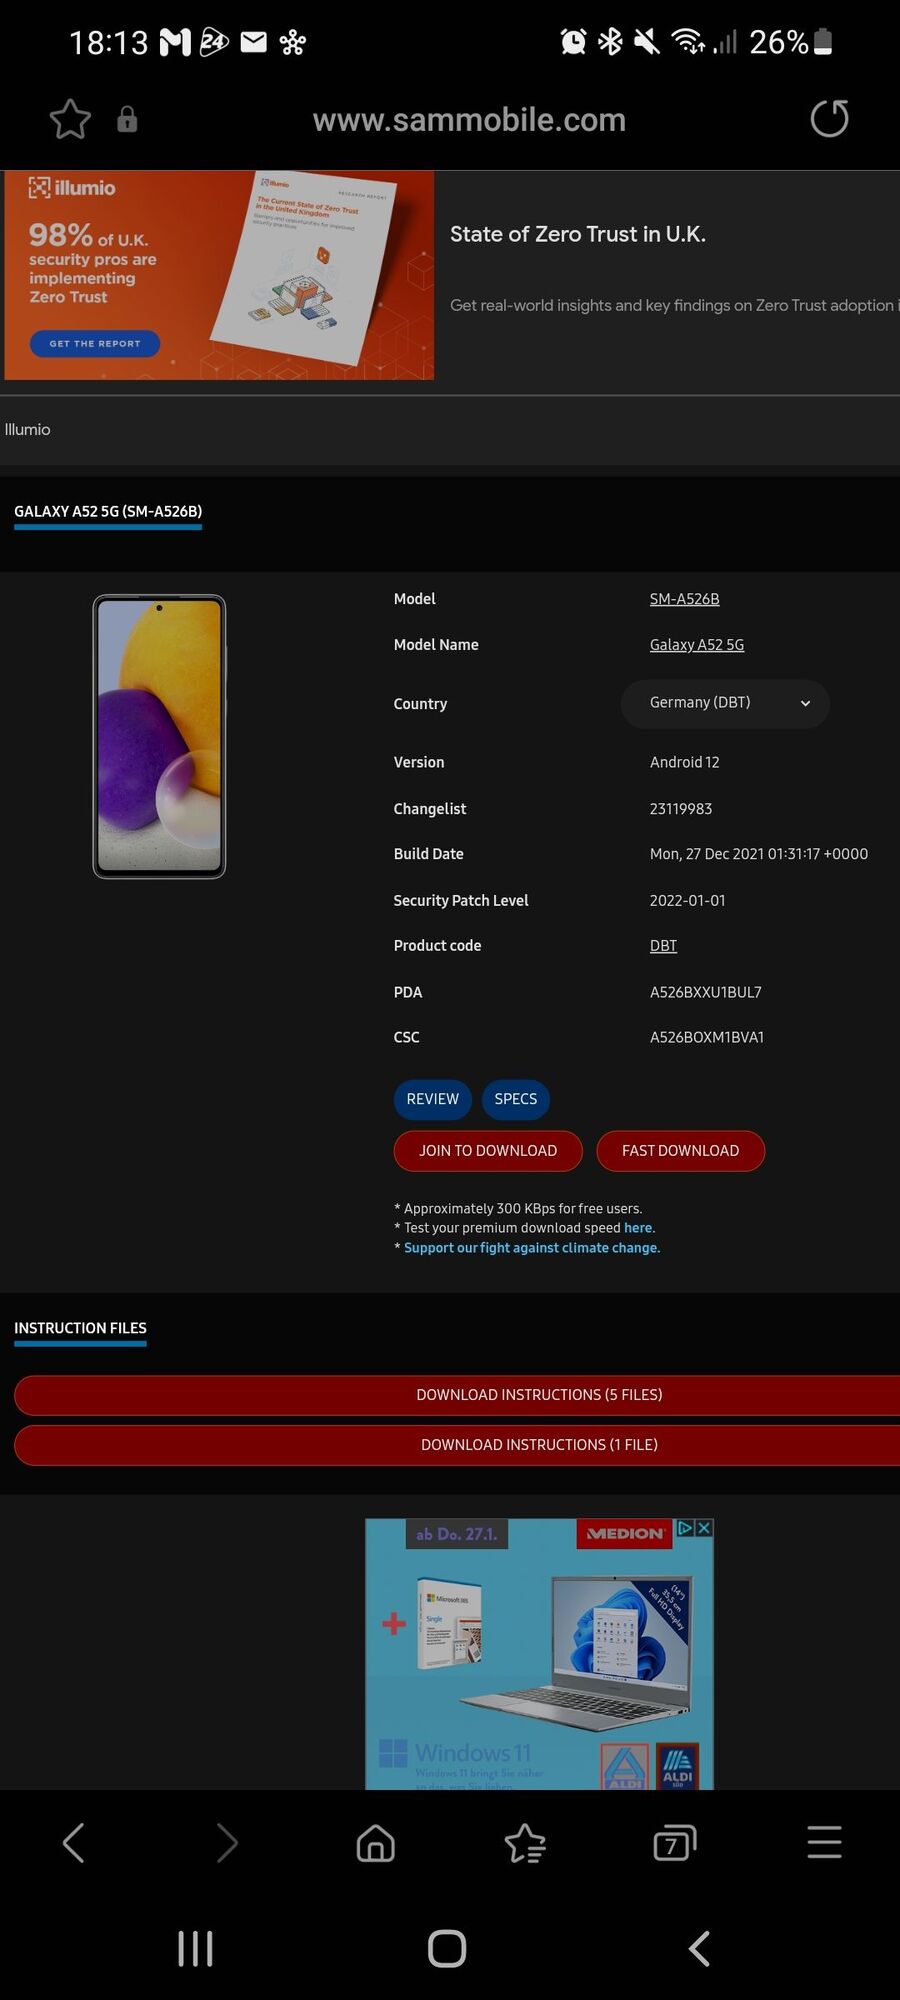Tap the bookmark star icon in address bar

[x=70, y=120]
